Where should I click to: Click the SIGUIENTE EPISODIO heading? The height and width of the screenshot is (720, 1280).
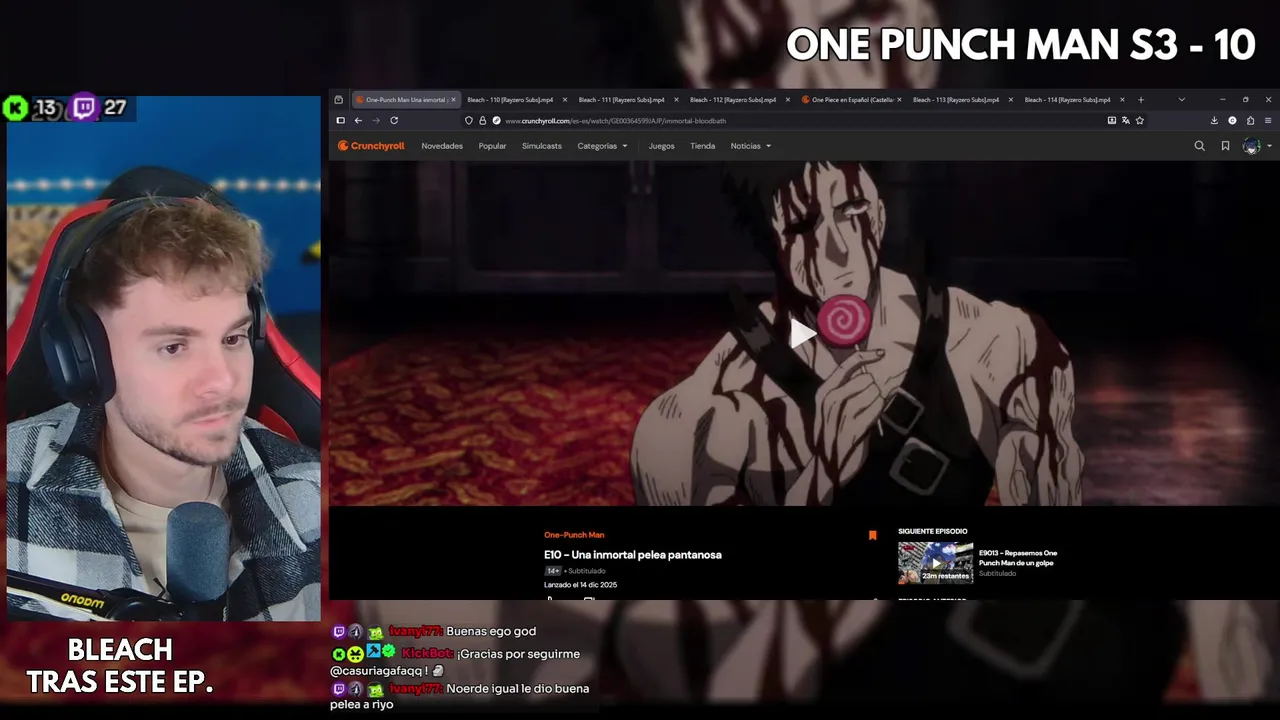point(933,532)
